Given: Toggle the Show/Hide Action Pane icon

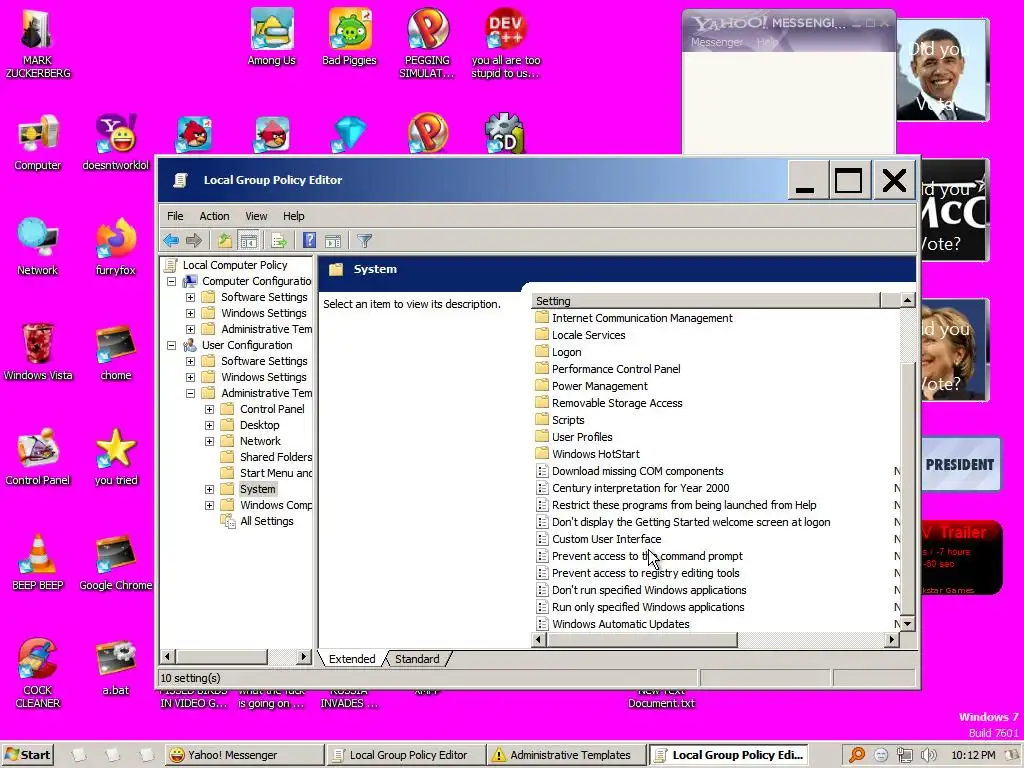Looking at the screenshot, I should 333,241.
